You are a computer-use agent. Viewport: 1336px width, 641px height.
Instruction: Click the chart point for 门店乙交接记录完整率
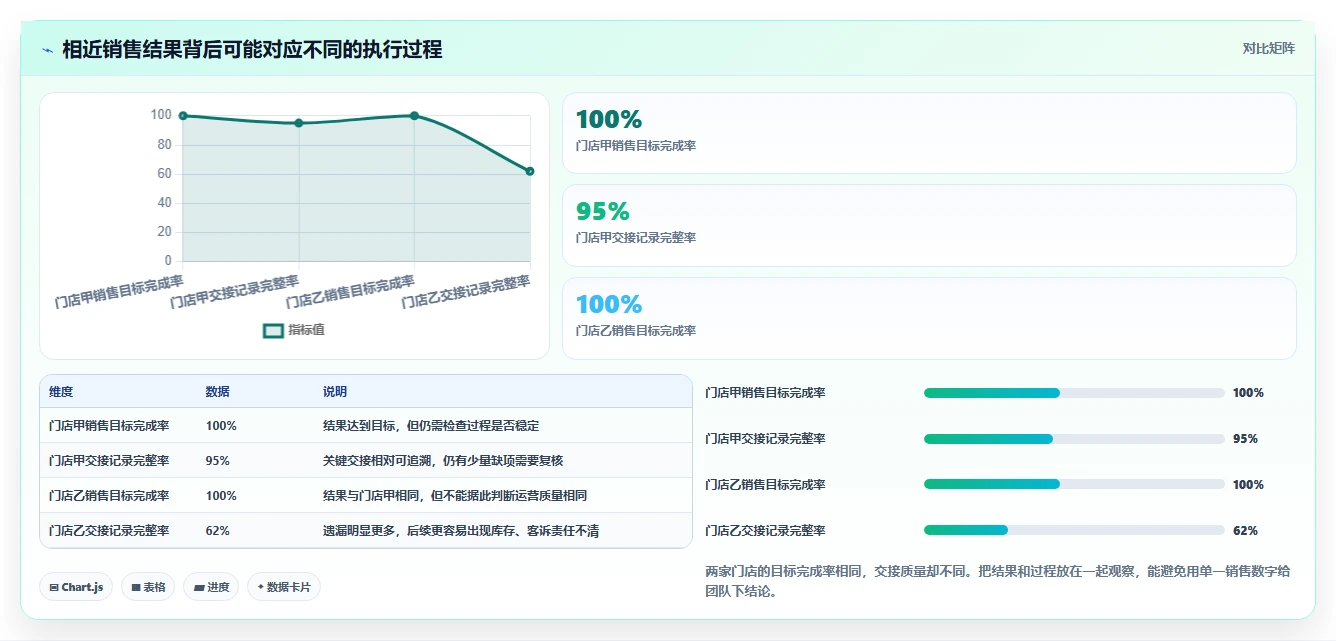[530, 171]
